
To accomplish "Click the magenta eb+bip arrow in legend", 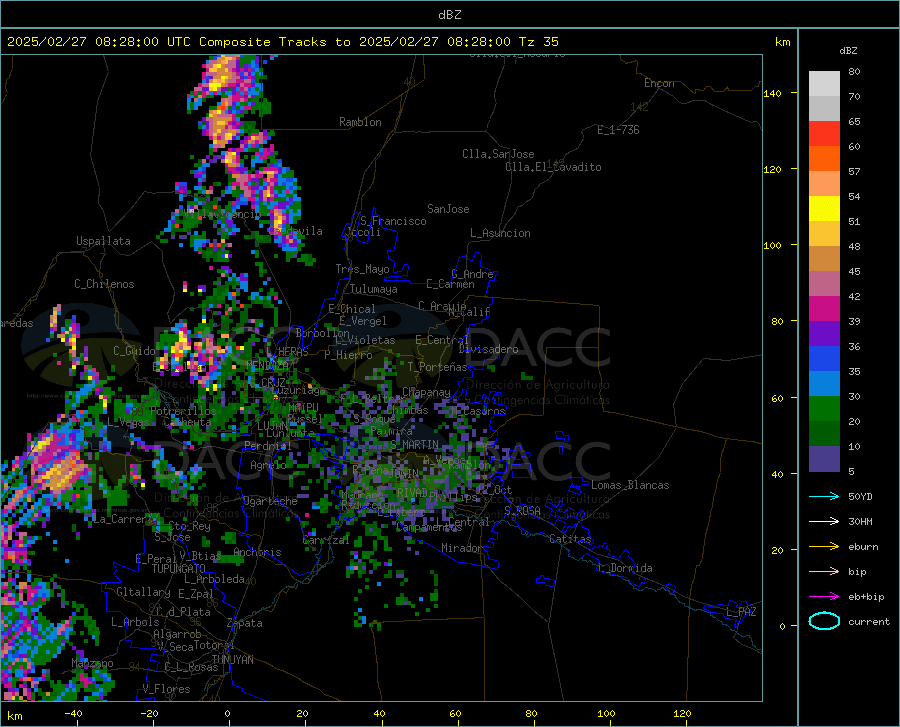I will (824, 596).
